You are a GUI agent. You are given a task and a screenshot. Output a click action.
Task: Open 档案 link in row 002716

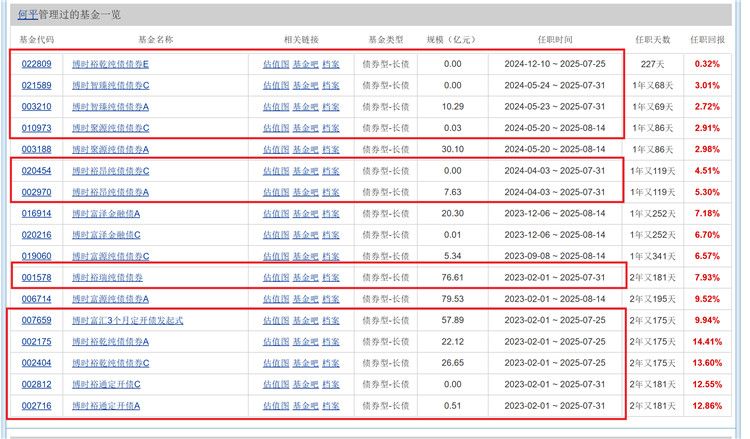[331, 406]
